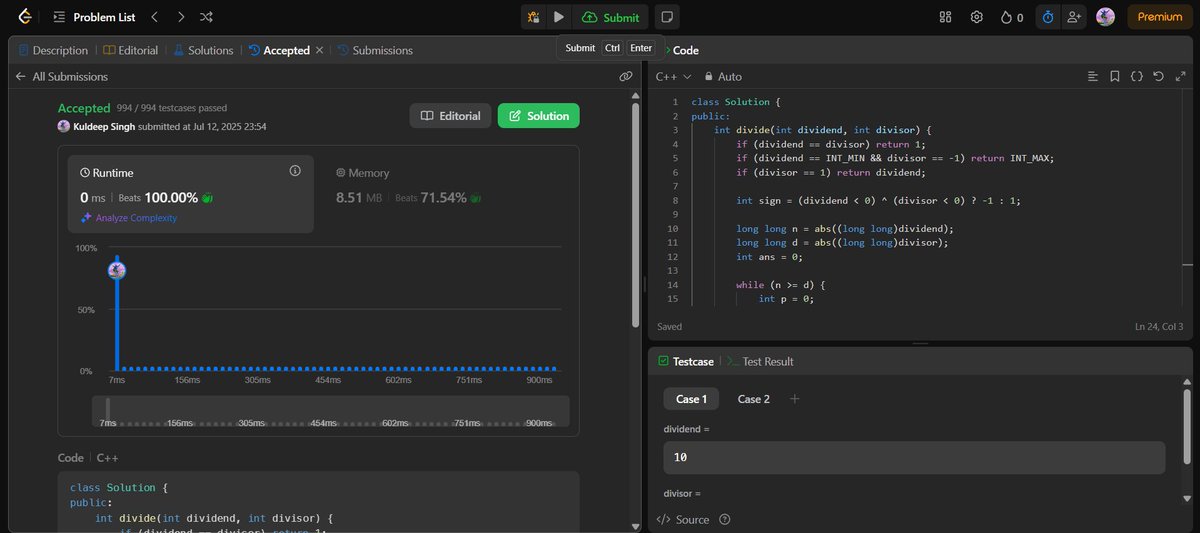
Task: Go to the next problem arrow
Action: click(180, 17)
